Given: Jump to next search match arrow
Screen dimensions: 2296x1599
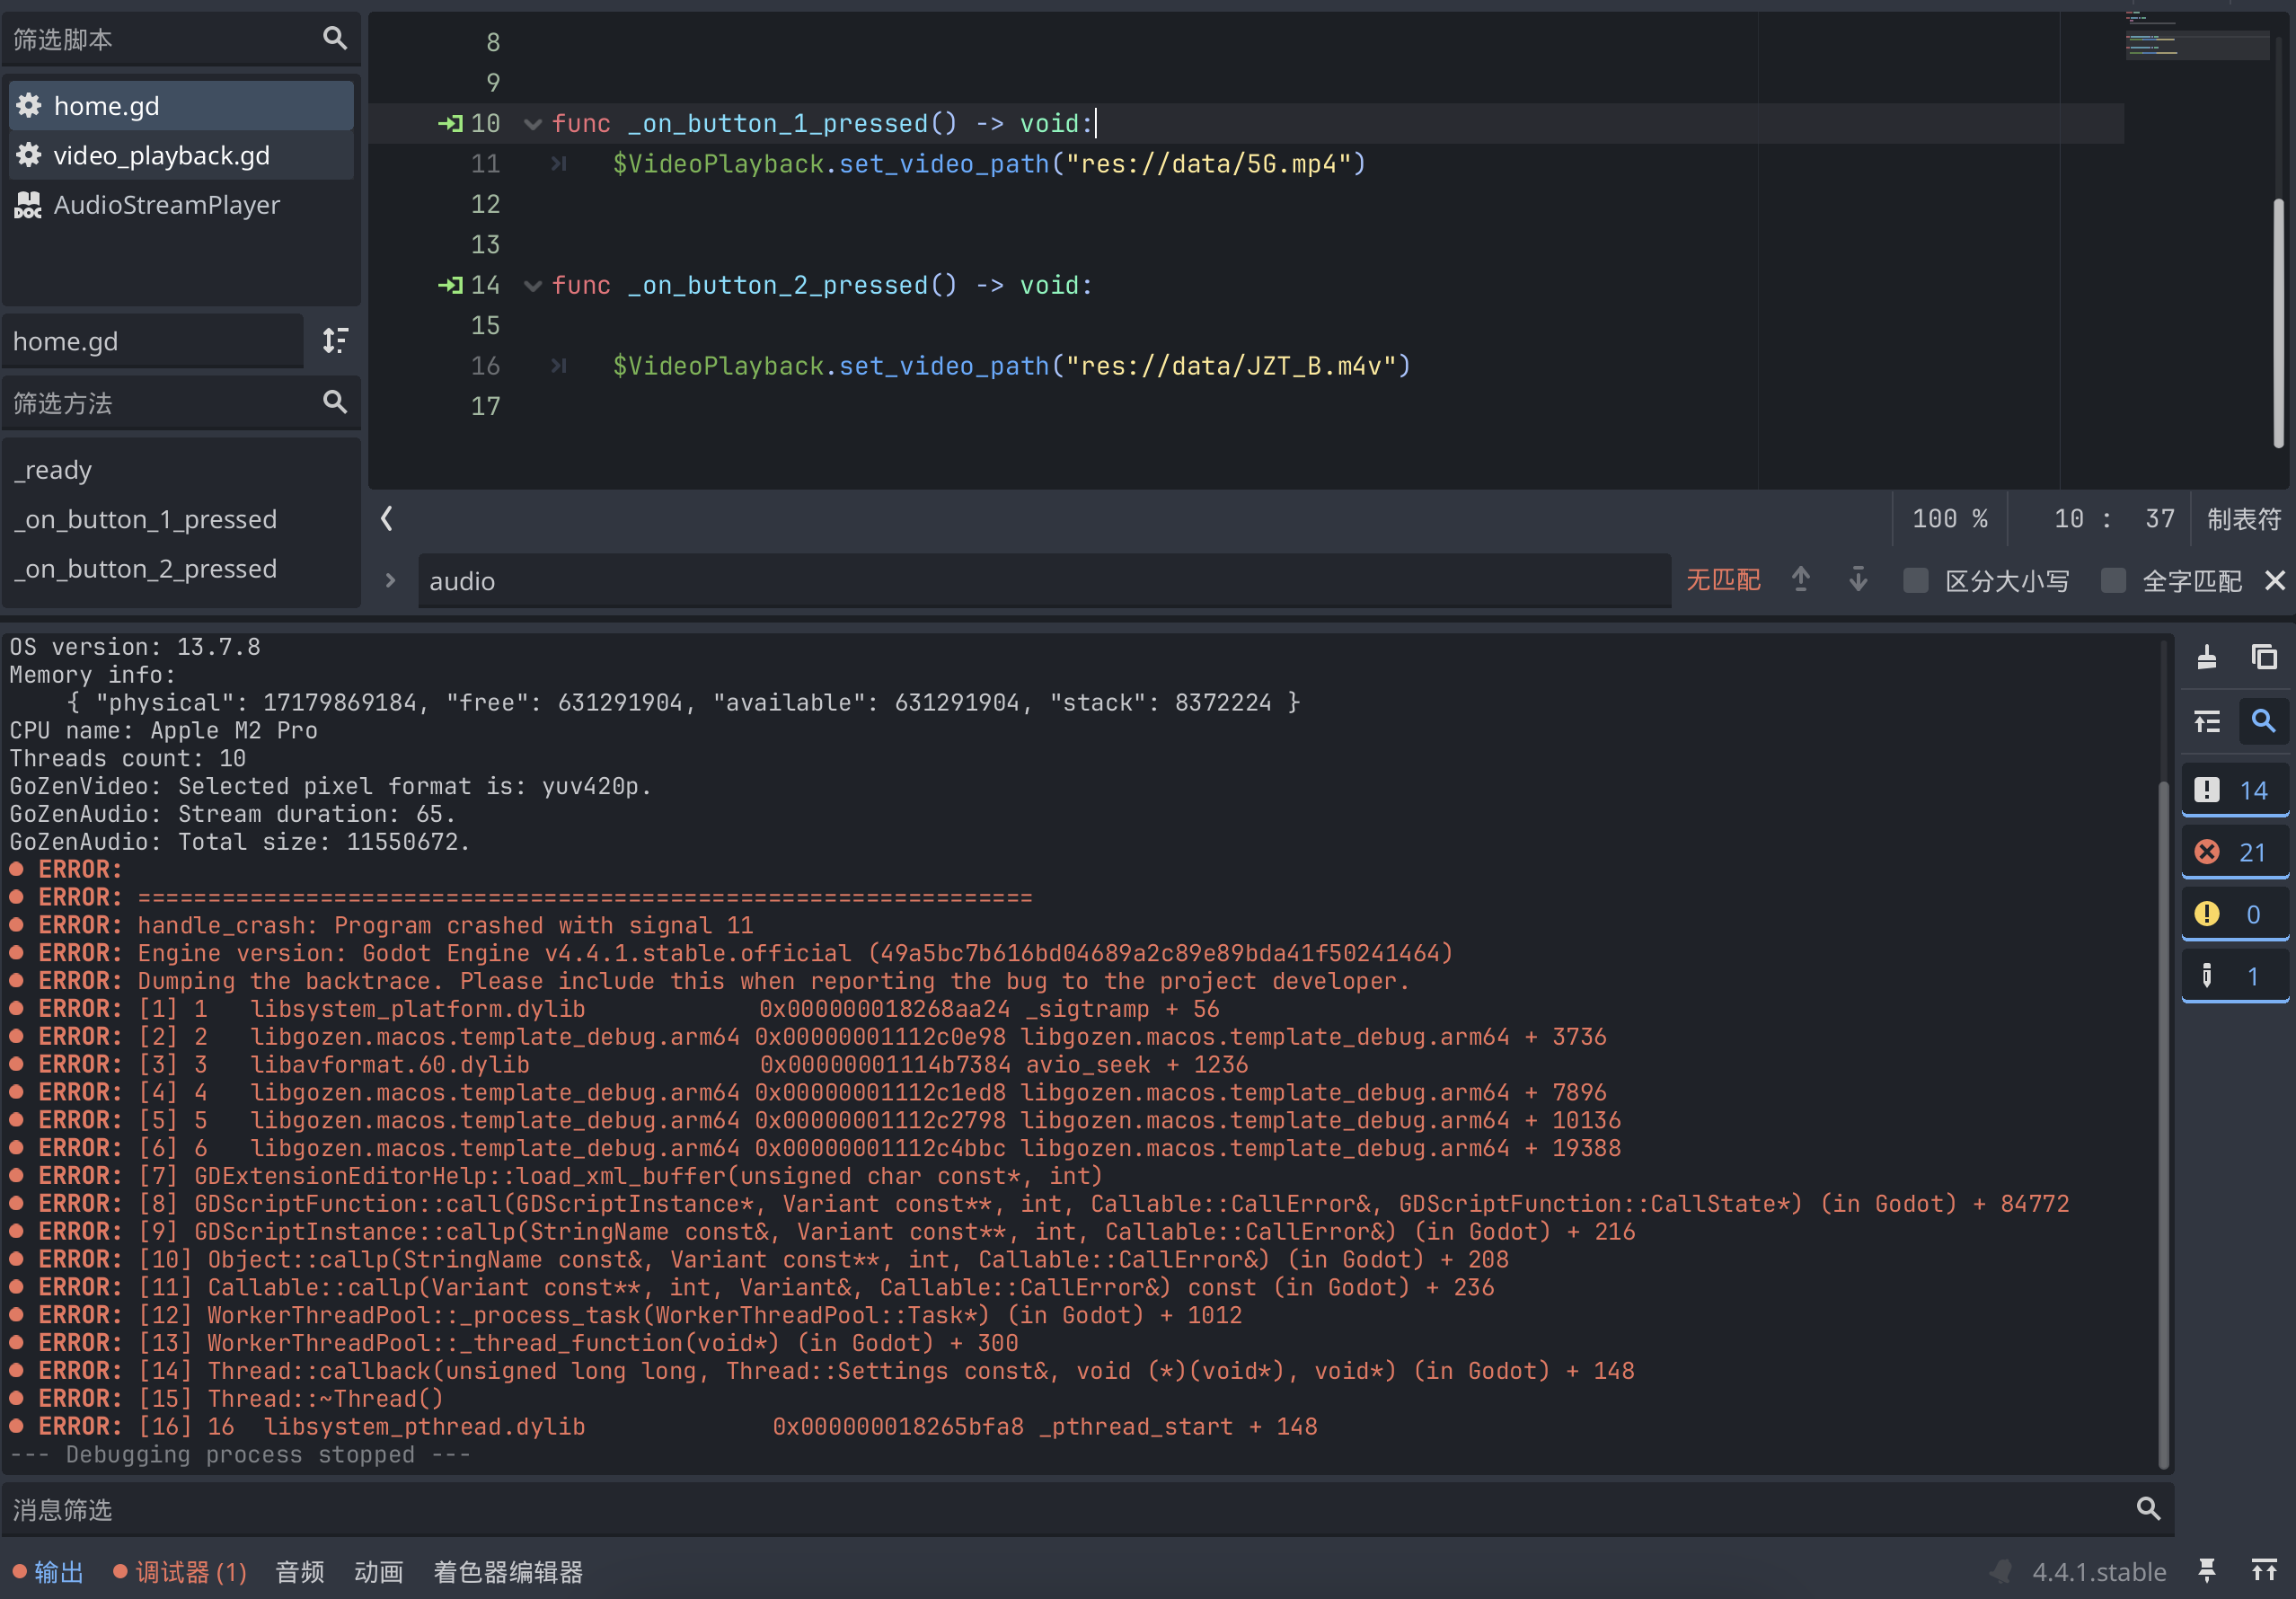Looking at the screenshot, I should click(x=1857, y=580).
